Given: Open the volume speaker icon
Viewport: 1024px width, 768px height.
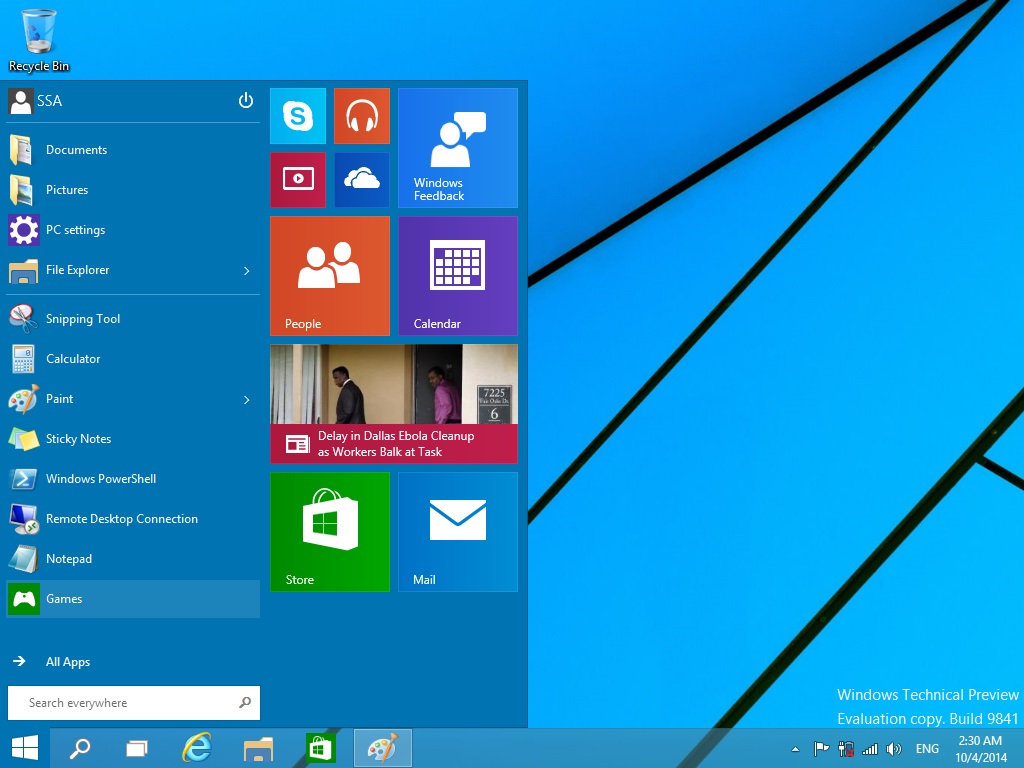Looking at the screenshot, I should (894, 749).
